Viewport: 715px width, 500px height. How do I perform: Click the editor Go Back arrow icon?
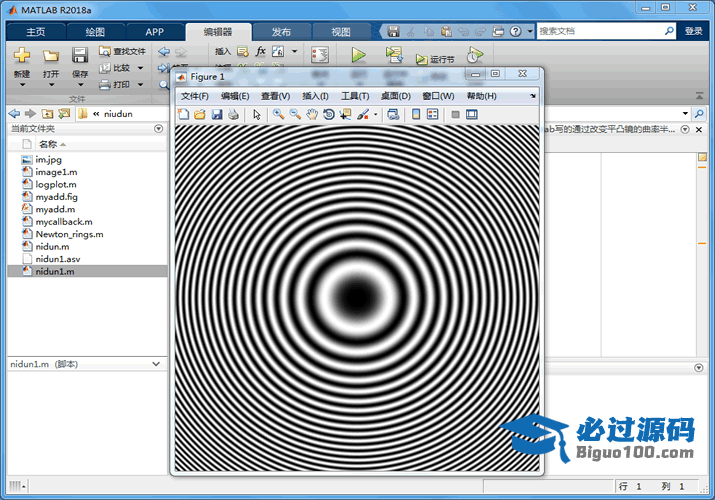(164, 52)
